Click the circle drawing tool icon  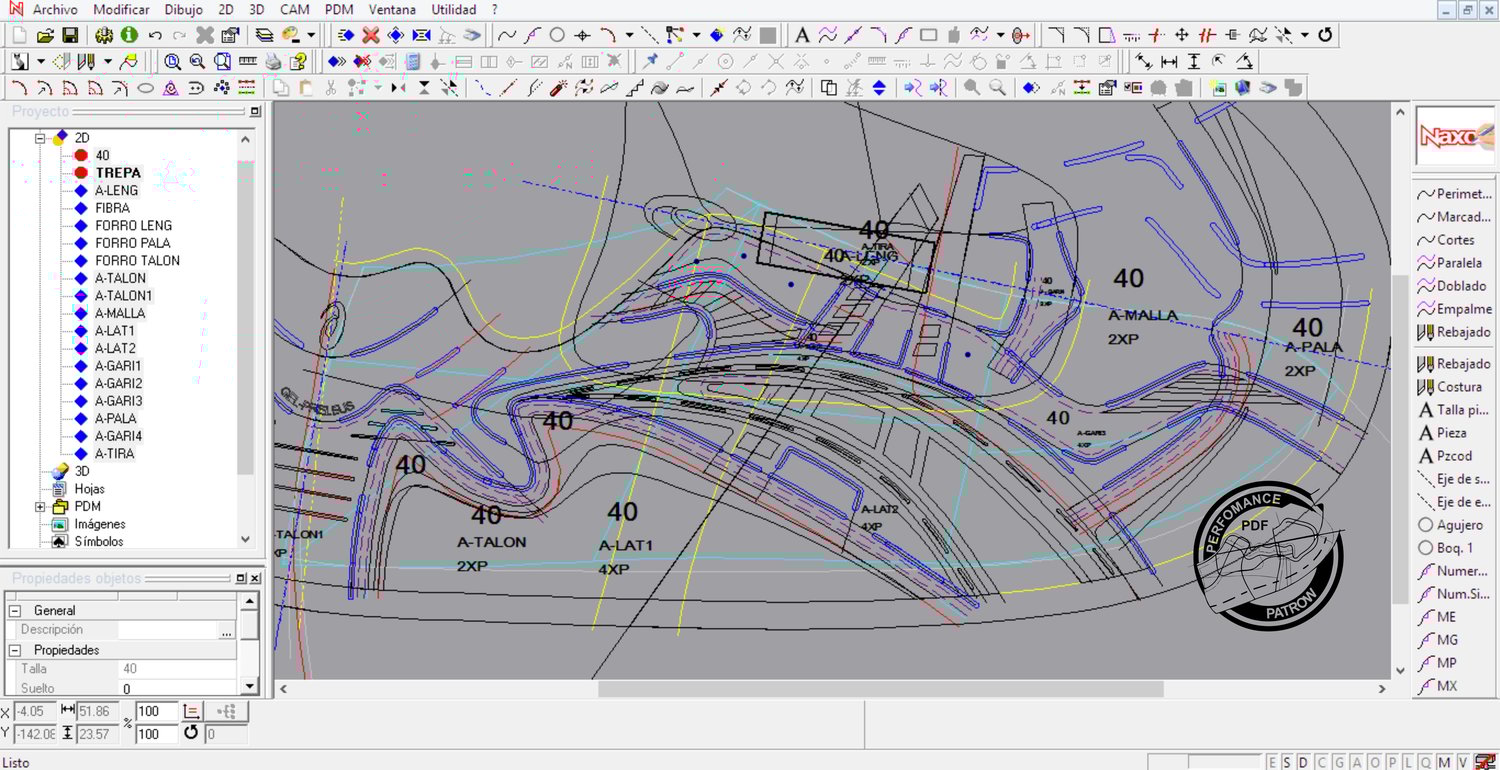557,35
